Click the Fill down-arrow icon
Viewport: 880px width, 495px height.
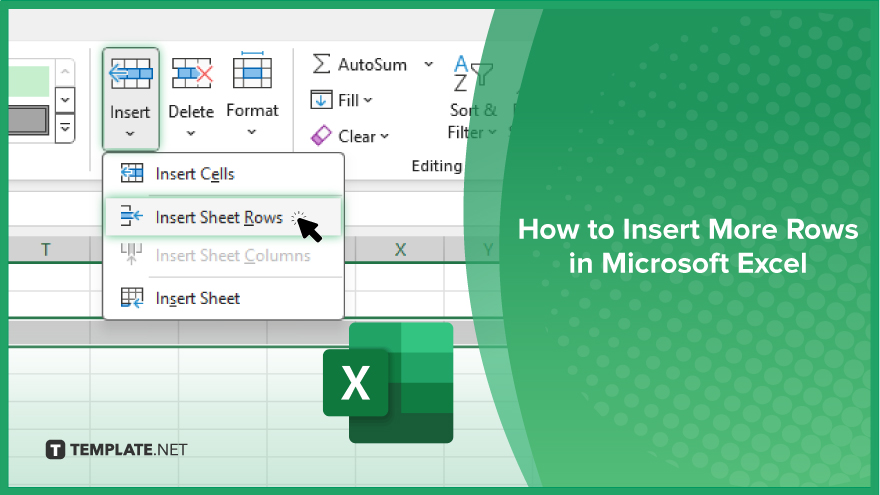(x=321, y=100)
